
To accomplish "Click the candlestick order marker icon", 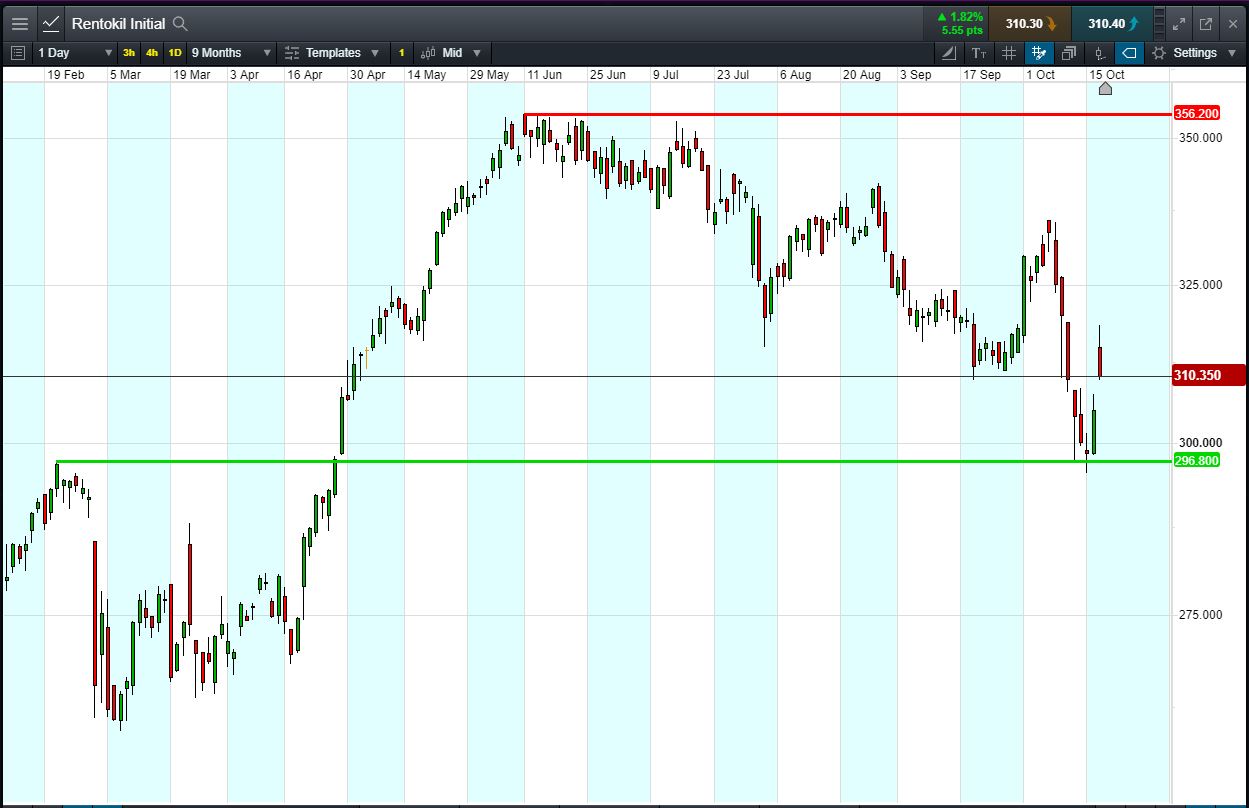I will [x=1099, y=53].
